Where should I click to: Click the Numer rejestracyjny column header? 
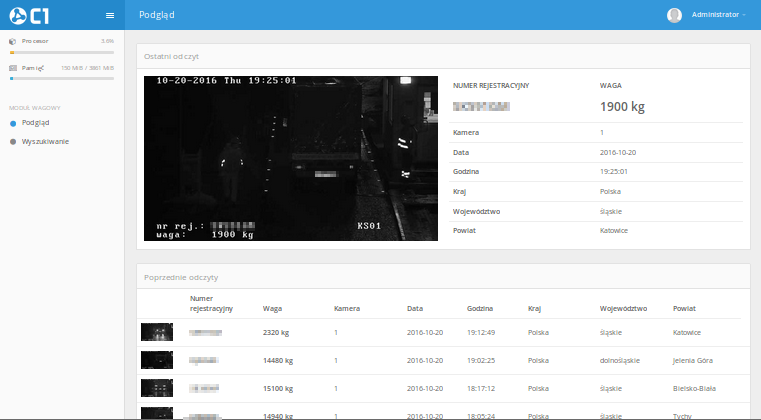[x=211, y=303]
